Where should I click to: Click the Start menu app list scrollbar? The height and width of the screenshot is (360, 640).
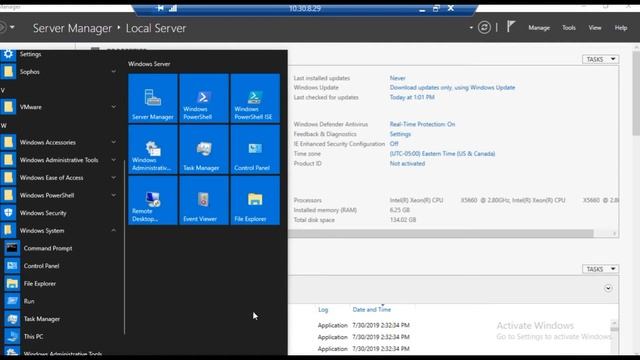pyautogui.click(x=124, y=247)
